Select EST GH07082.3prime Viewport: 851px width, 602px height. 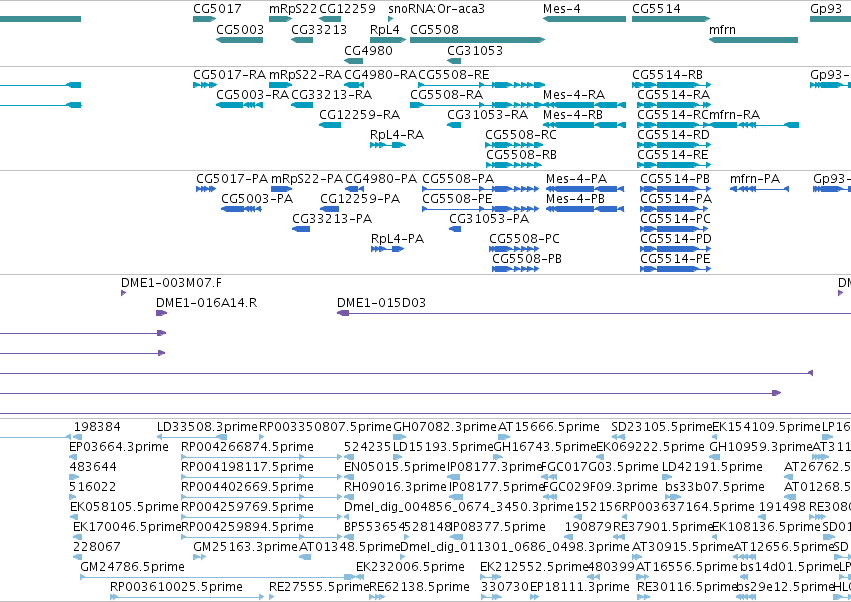pos(397,437)
